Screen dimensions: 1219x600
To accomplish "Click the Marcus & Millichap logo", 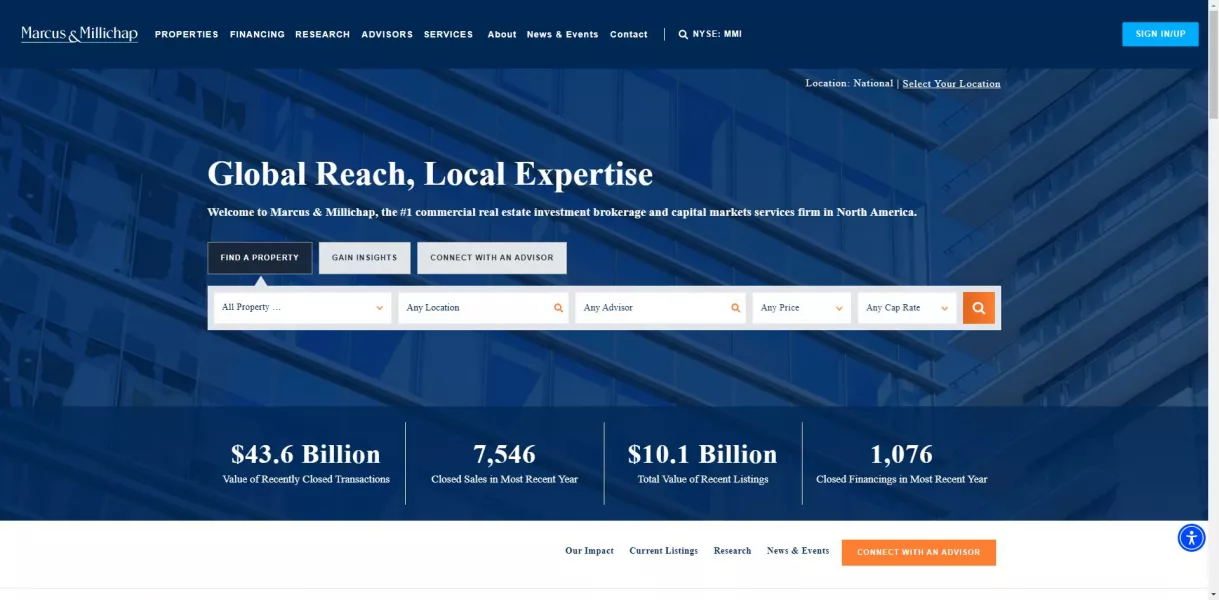I will tap(79, 34).
